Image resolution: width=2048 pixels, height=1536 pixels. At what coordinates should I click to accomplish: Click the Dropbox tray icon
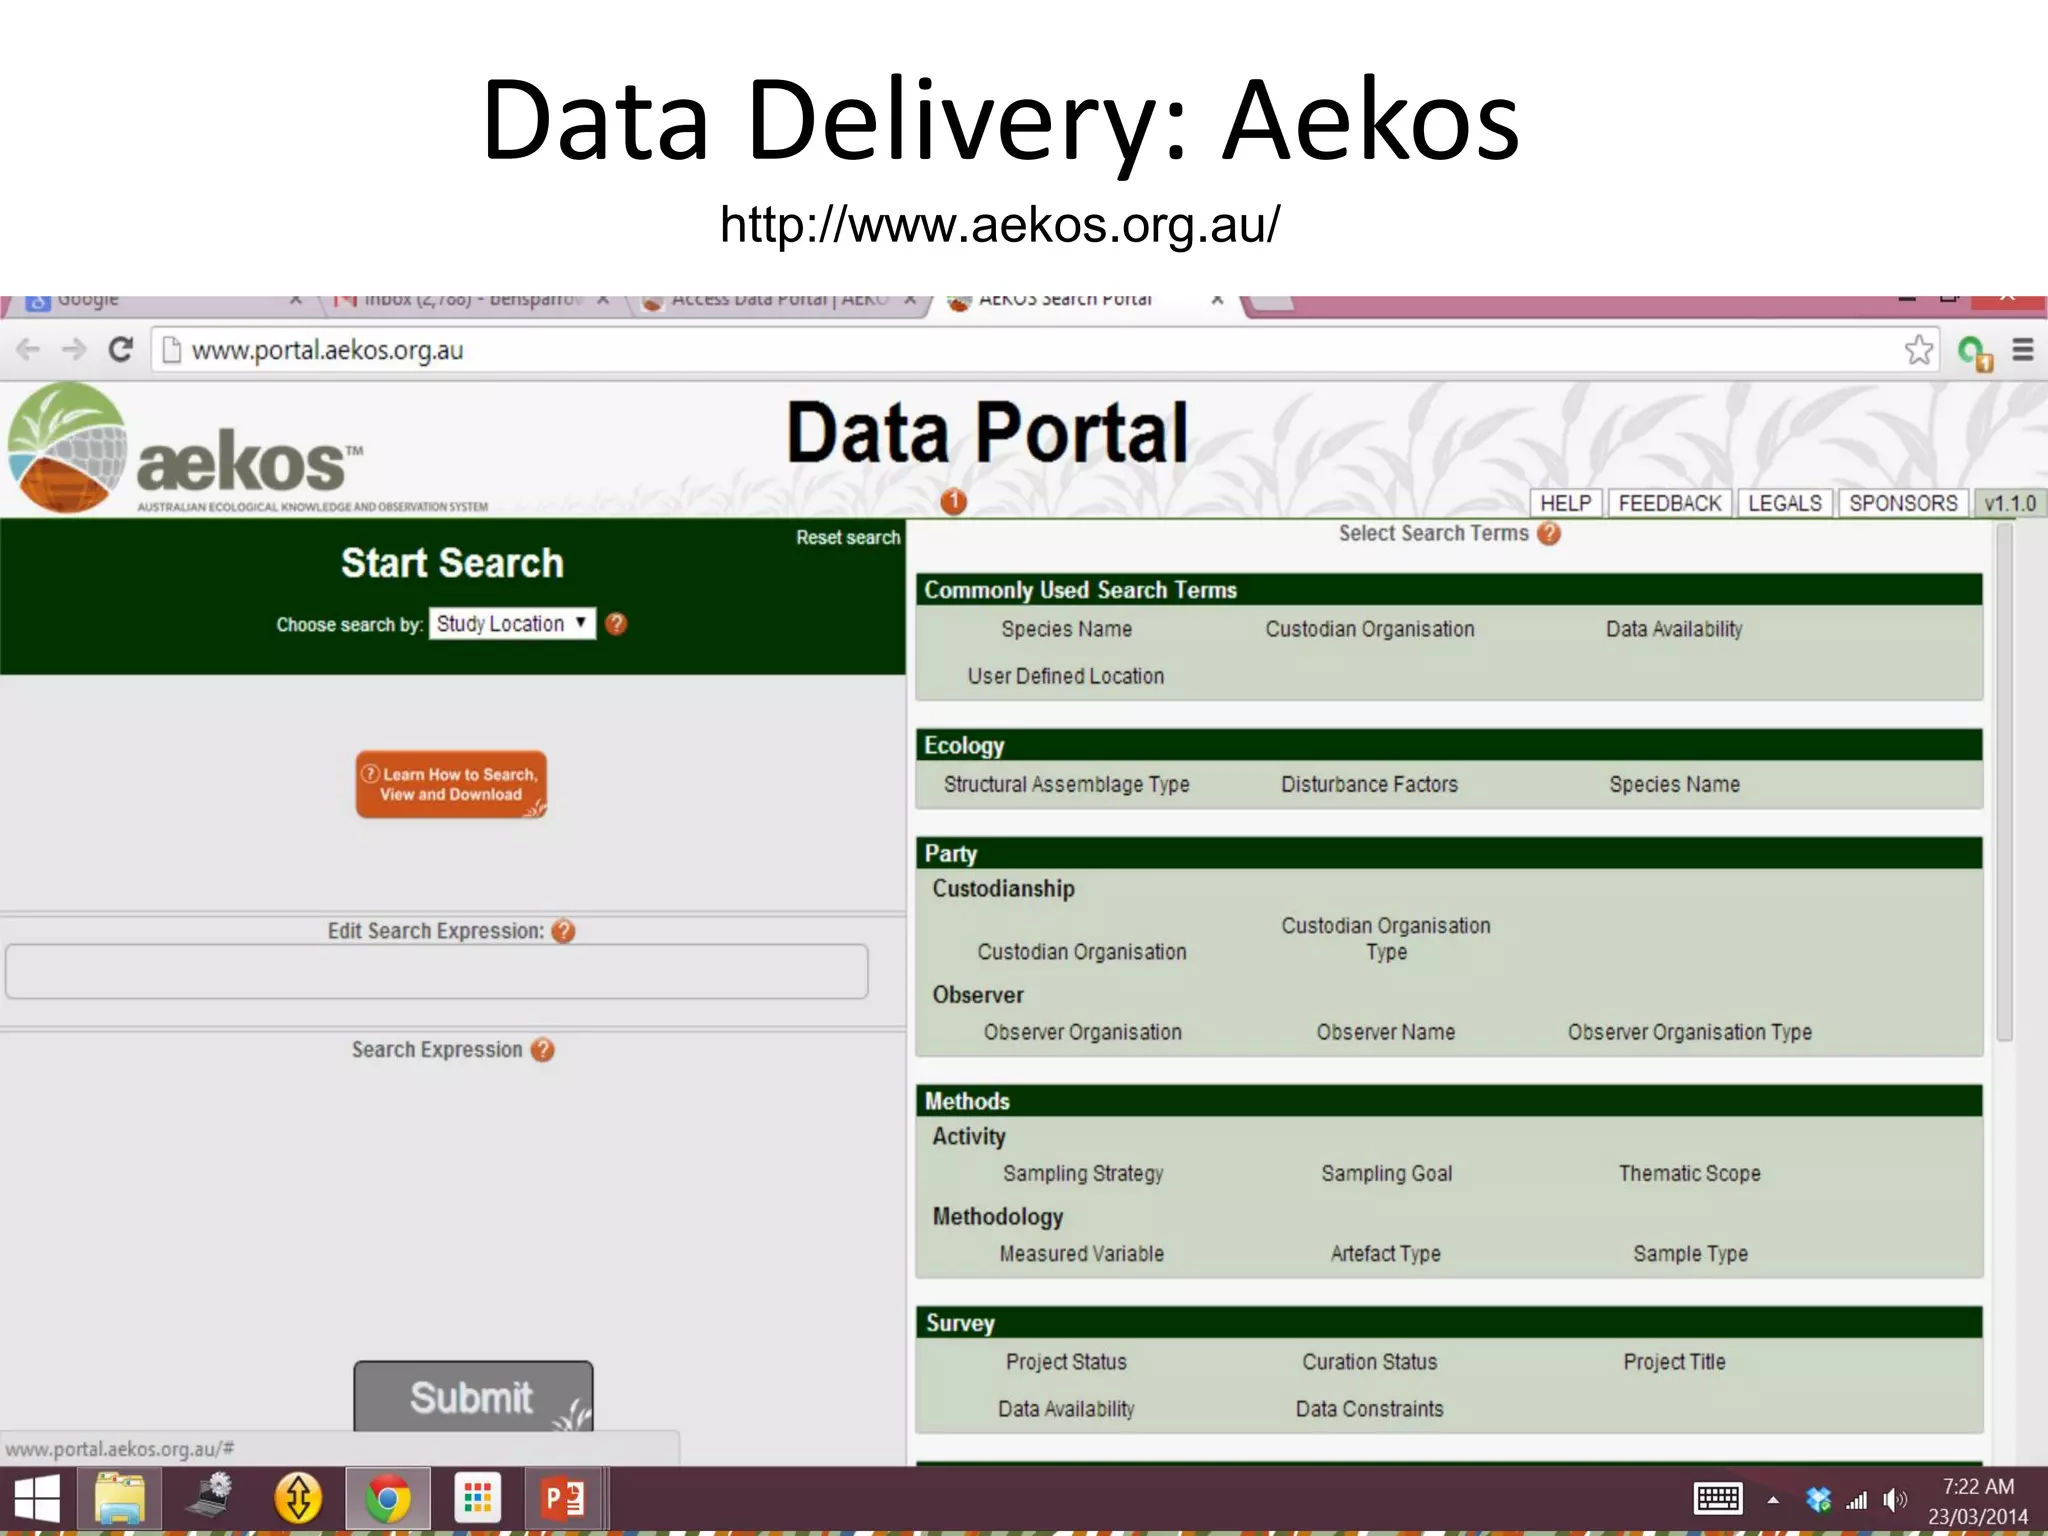1819,1500
